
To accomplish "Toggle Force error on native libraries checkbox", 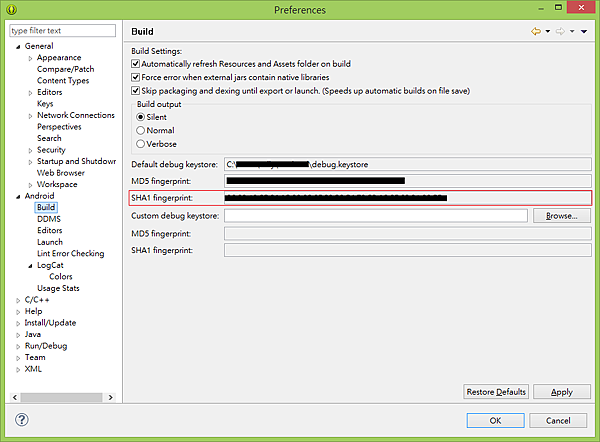I will 136,77.
